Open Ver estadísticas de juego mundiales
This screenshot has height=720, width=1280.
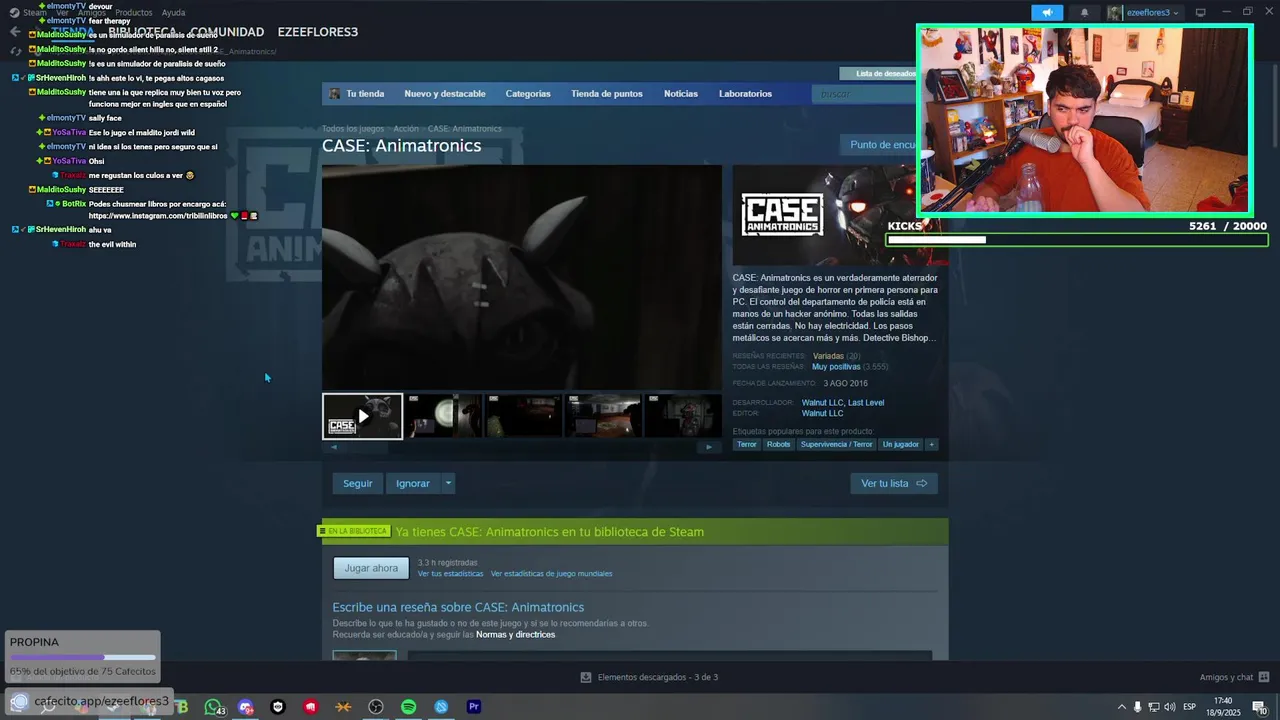551,574
